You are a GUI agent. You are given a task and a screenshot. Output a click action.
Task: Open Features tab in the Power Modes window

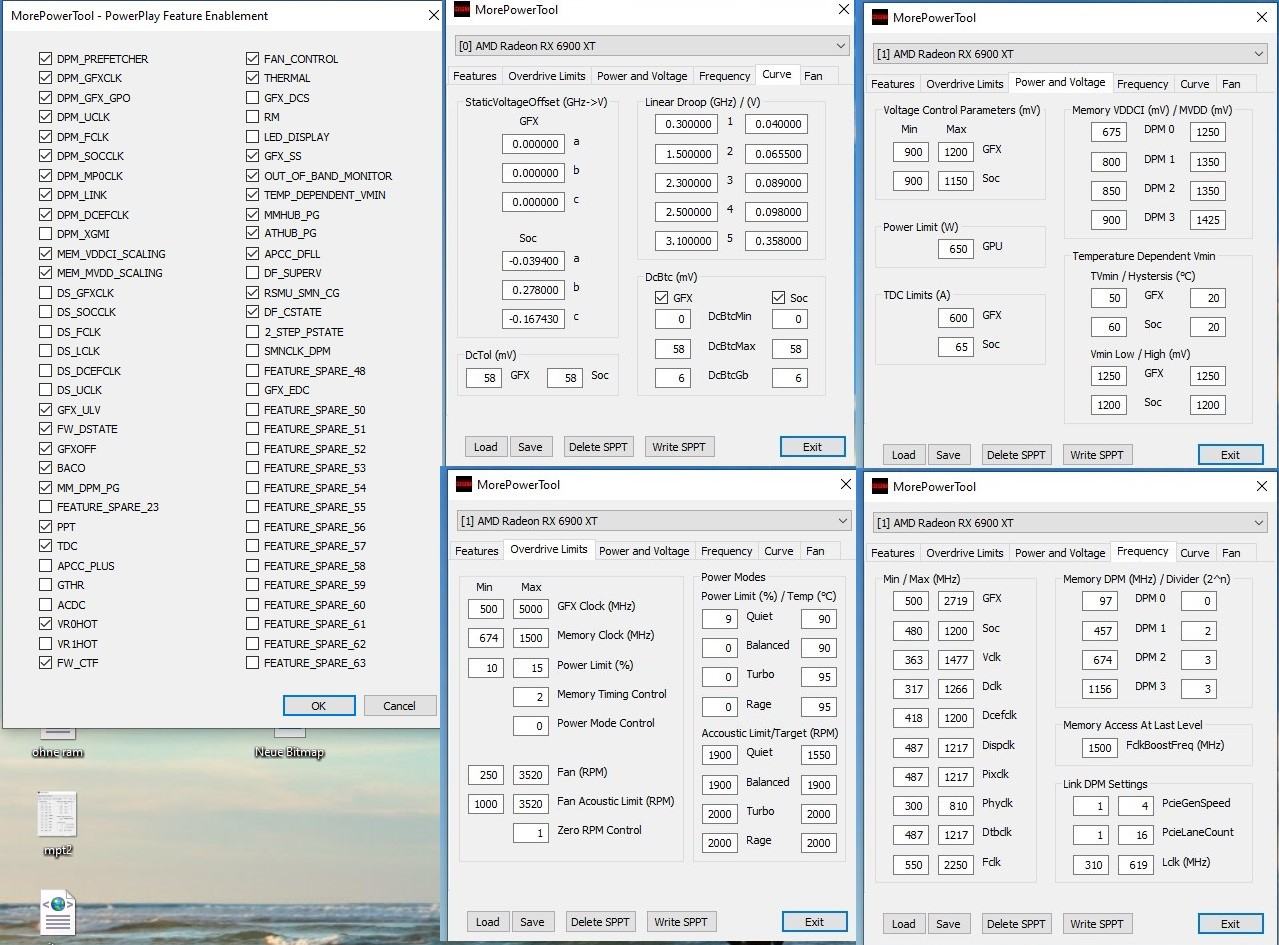(x=477, y=551)
